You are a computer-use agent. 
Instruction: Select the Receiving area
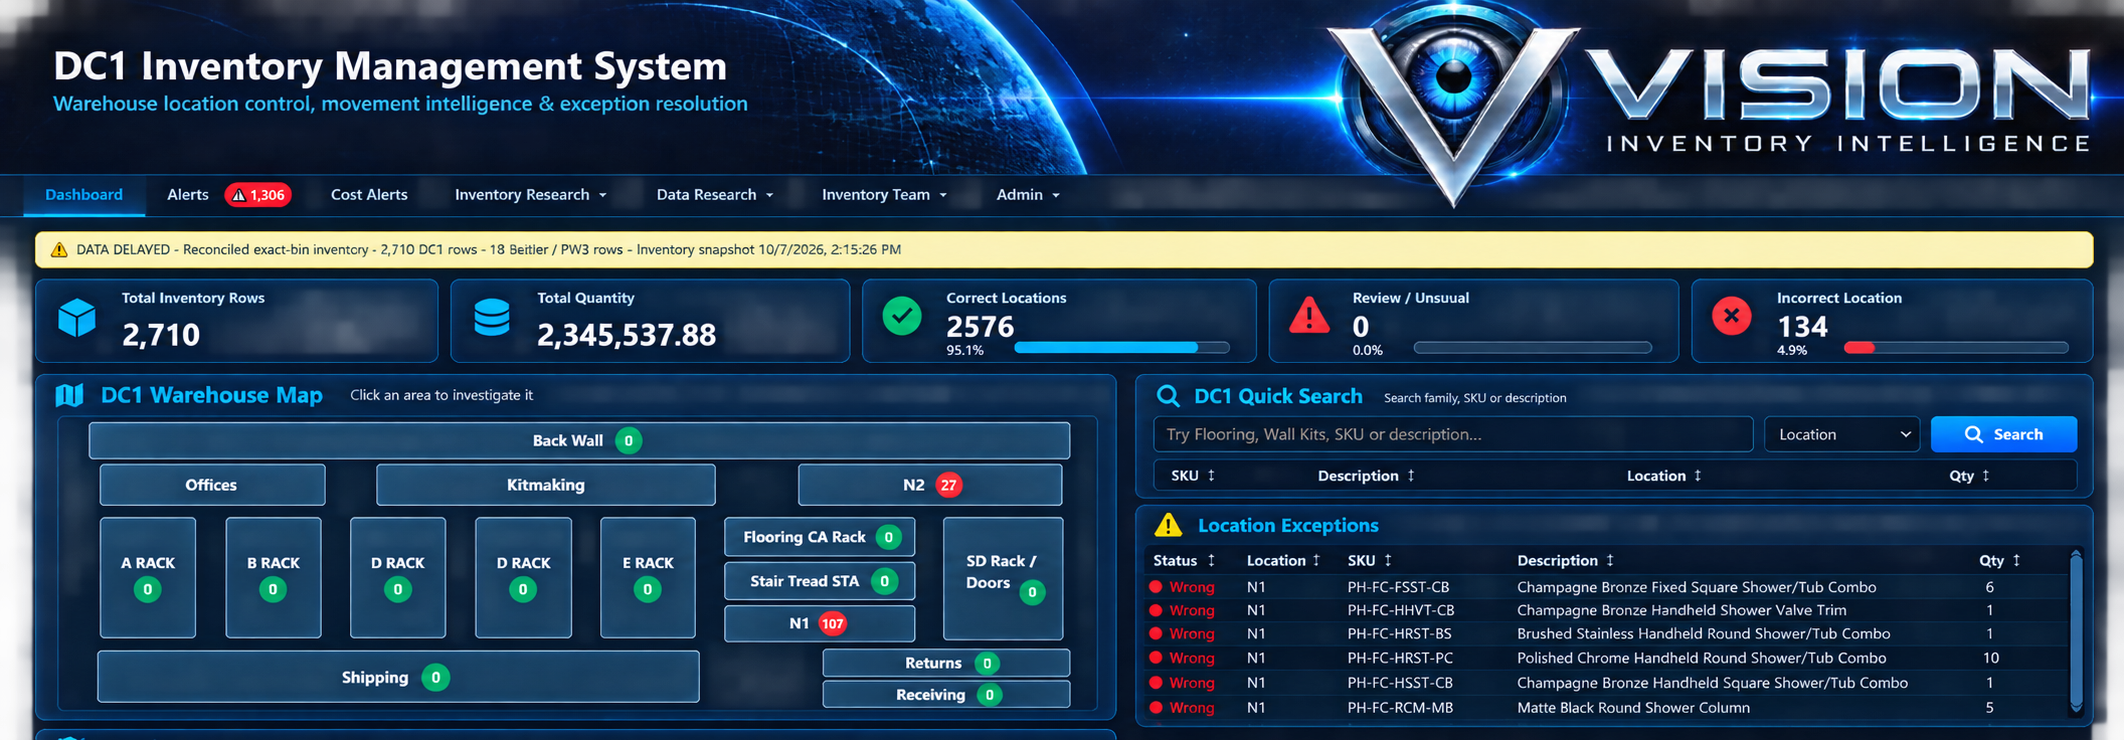(x=946, y=695)
